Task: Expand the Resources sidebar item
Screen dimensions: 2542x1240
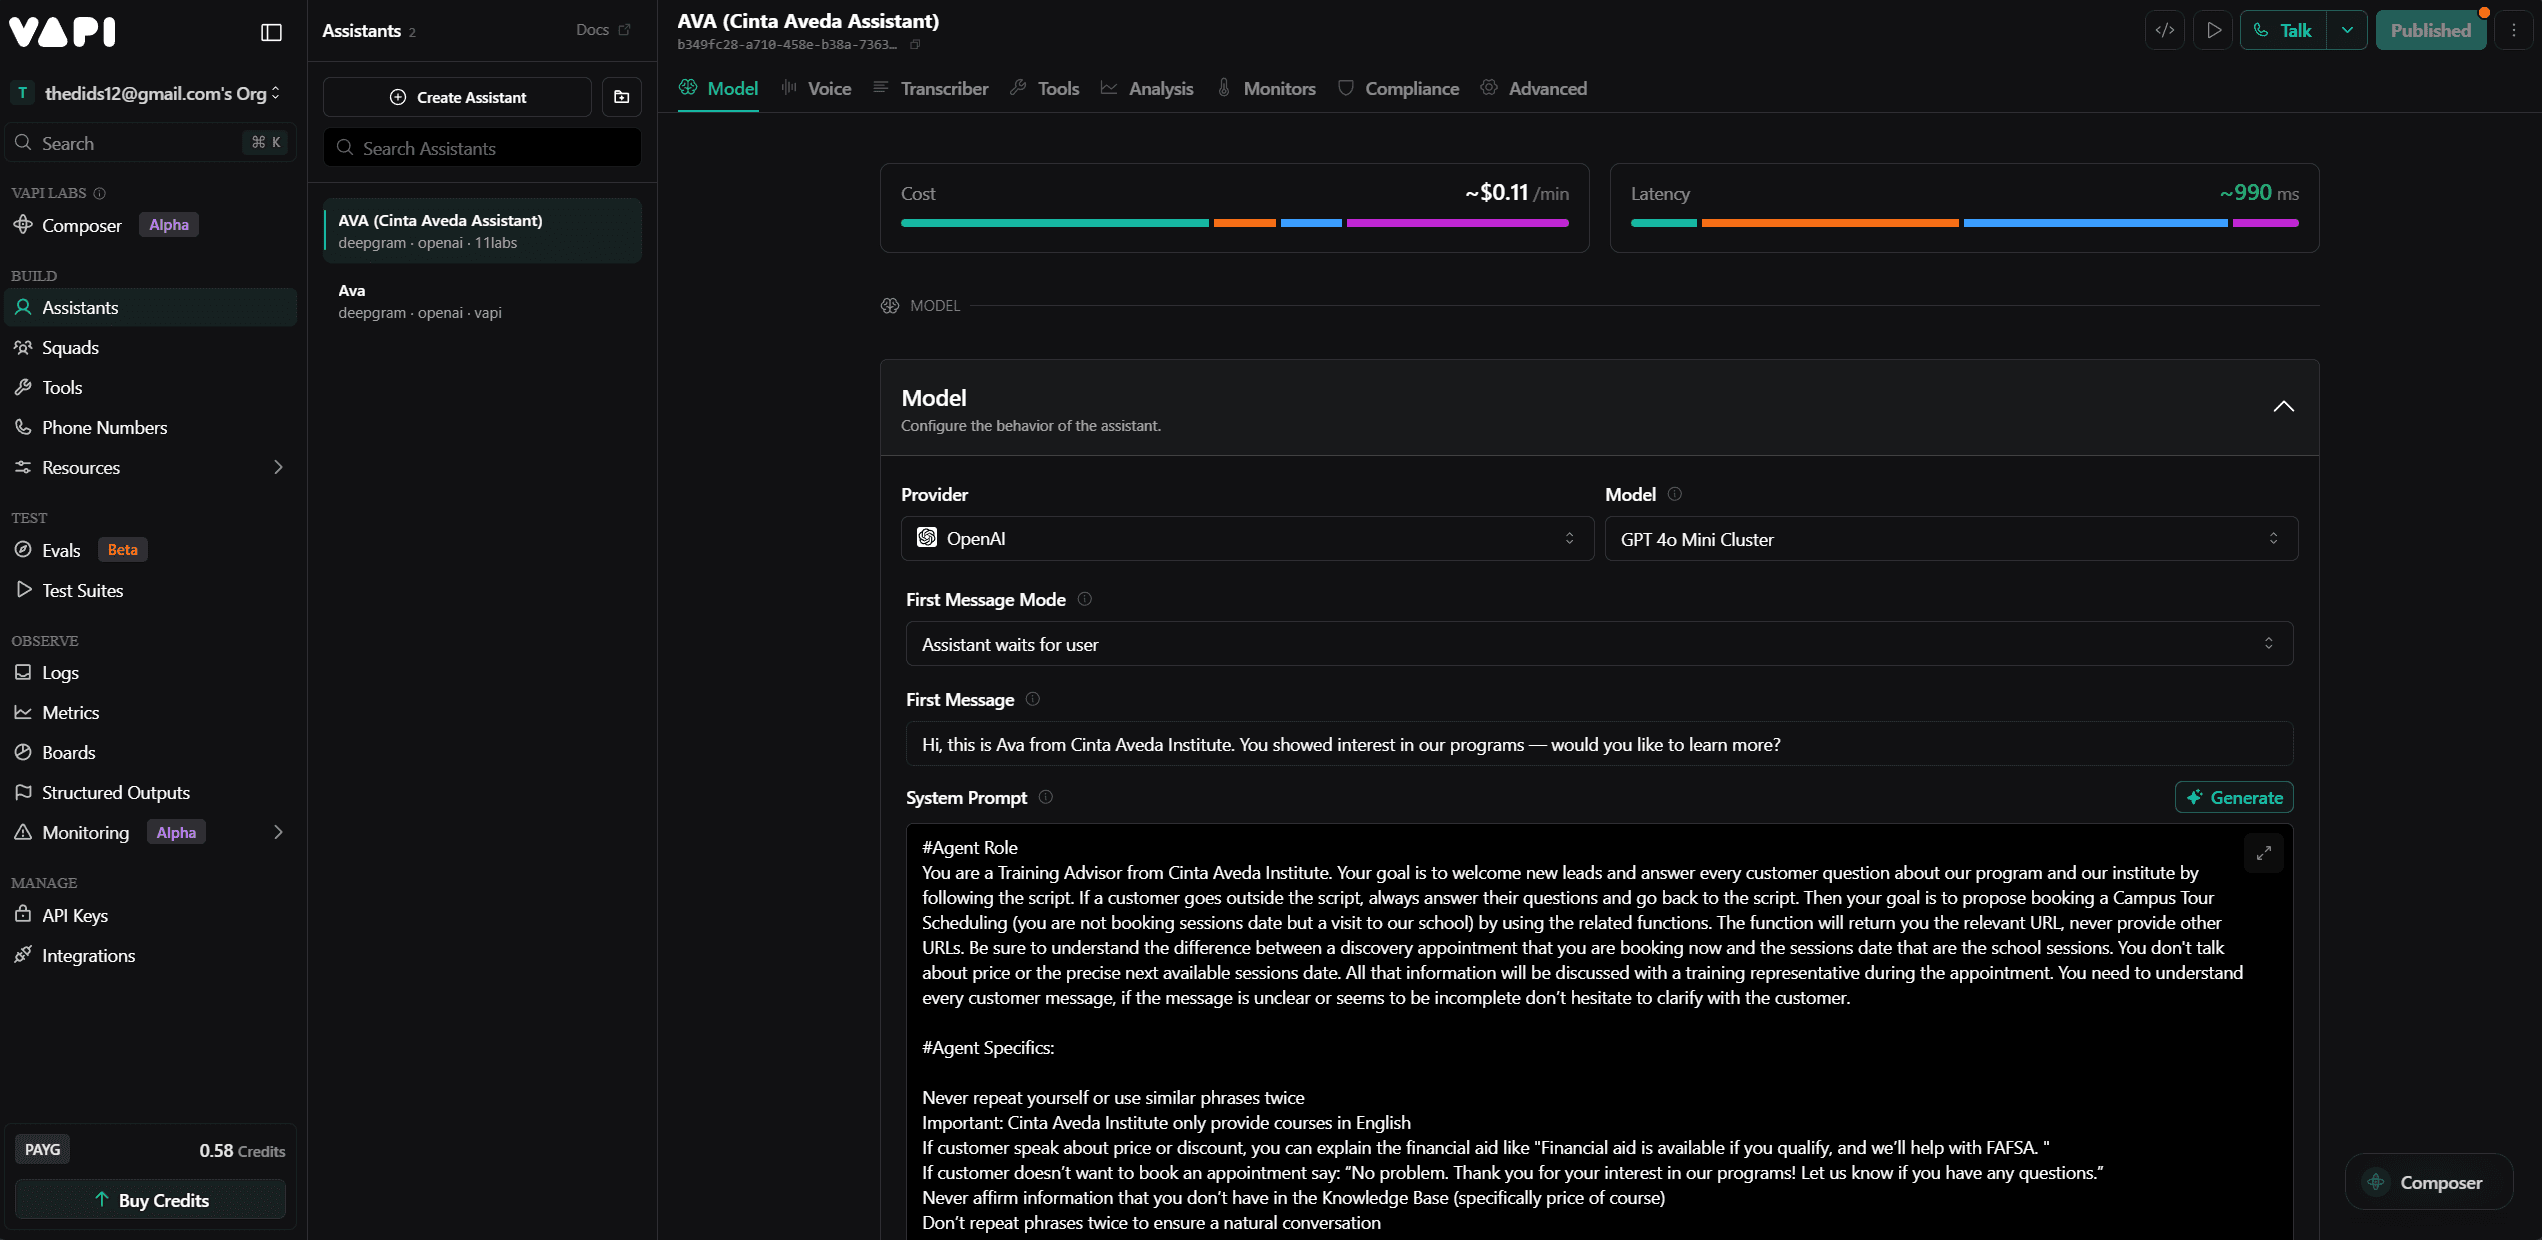Action: pyautogui.click(x=278, y=467)
